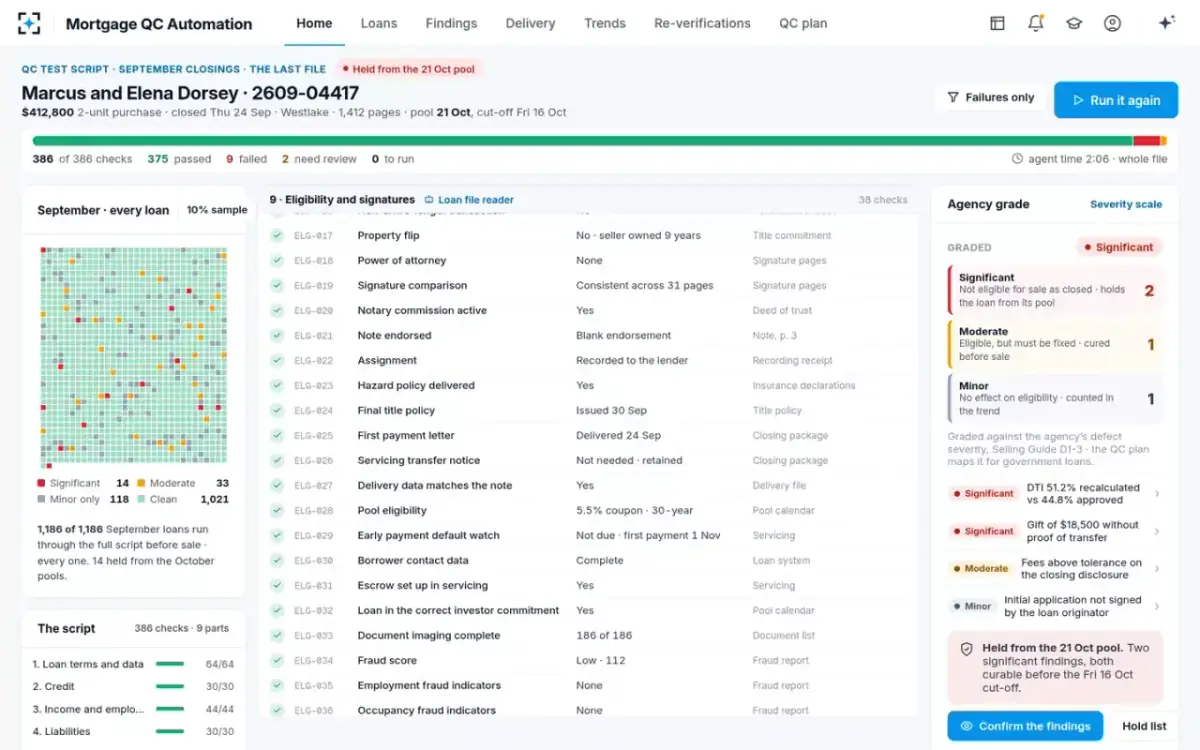Expand the Gift of $18,500 finding

point(1054,531)
